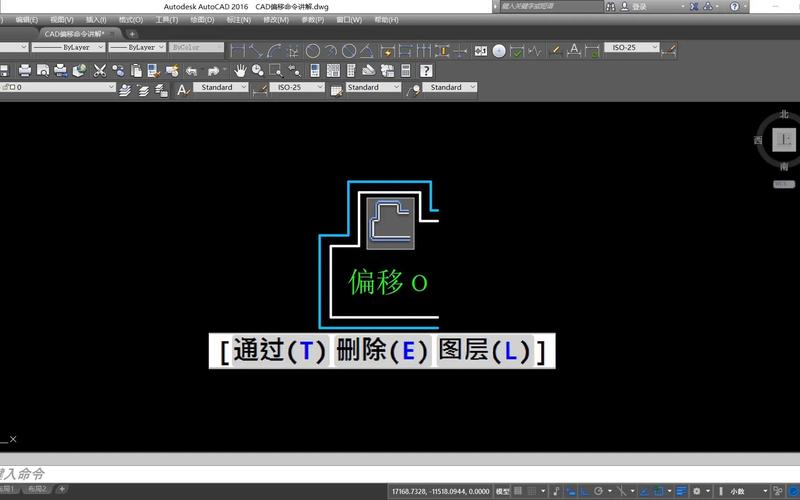
Task: Toggle ortho mode in status bar
Action: (583, 491)
